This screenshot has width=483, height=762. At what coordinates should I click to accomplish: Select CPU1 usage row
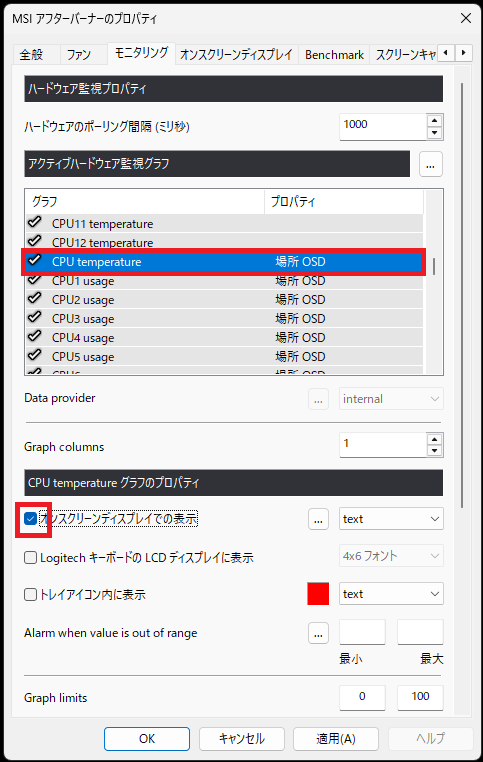click(x=224, y=281)
